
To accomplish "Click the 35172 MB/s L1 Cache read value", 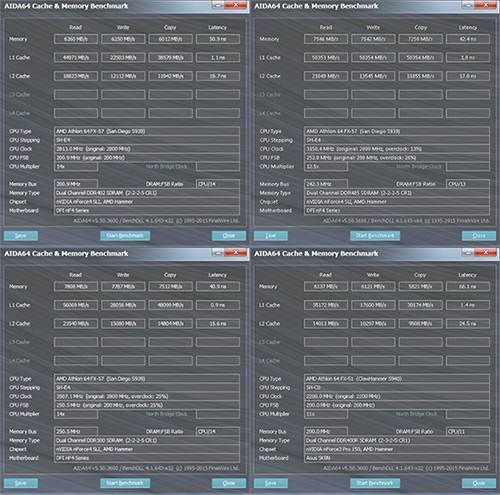I will [x=326, y=305].
